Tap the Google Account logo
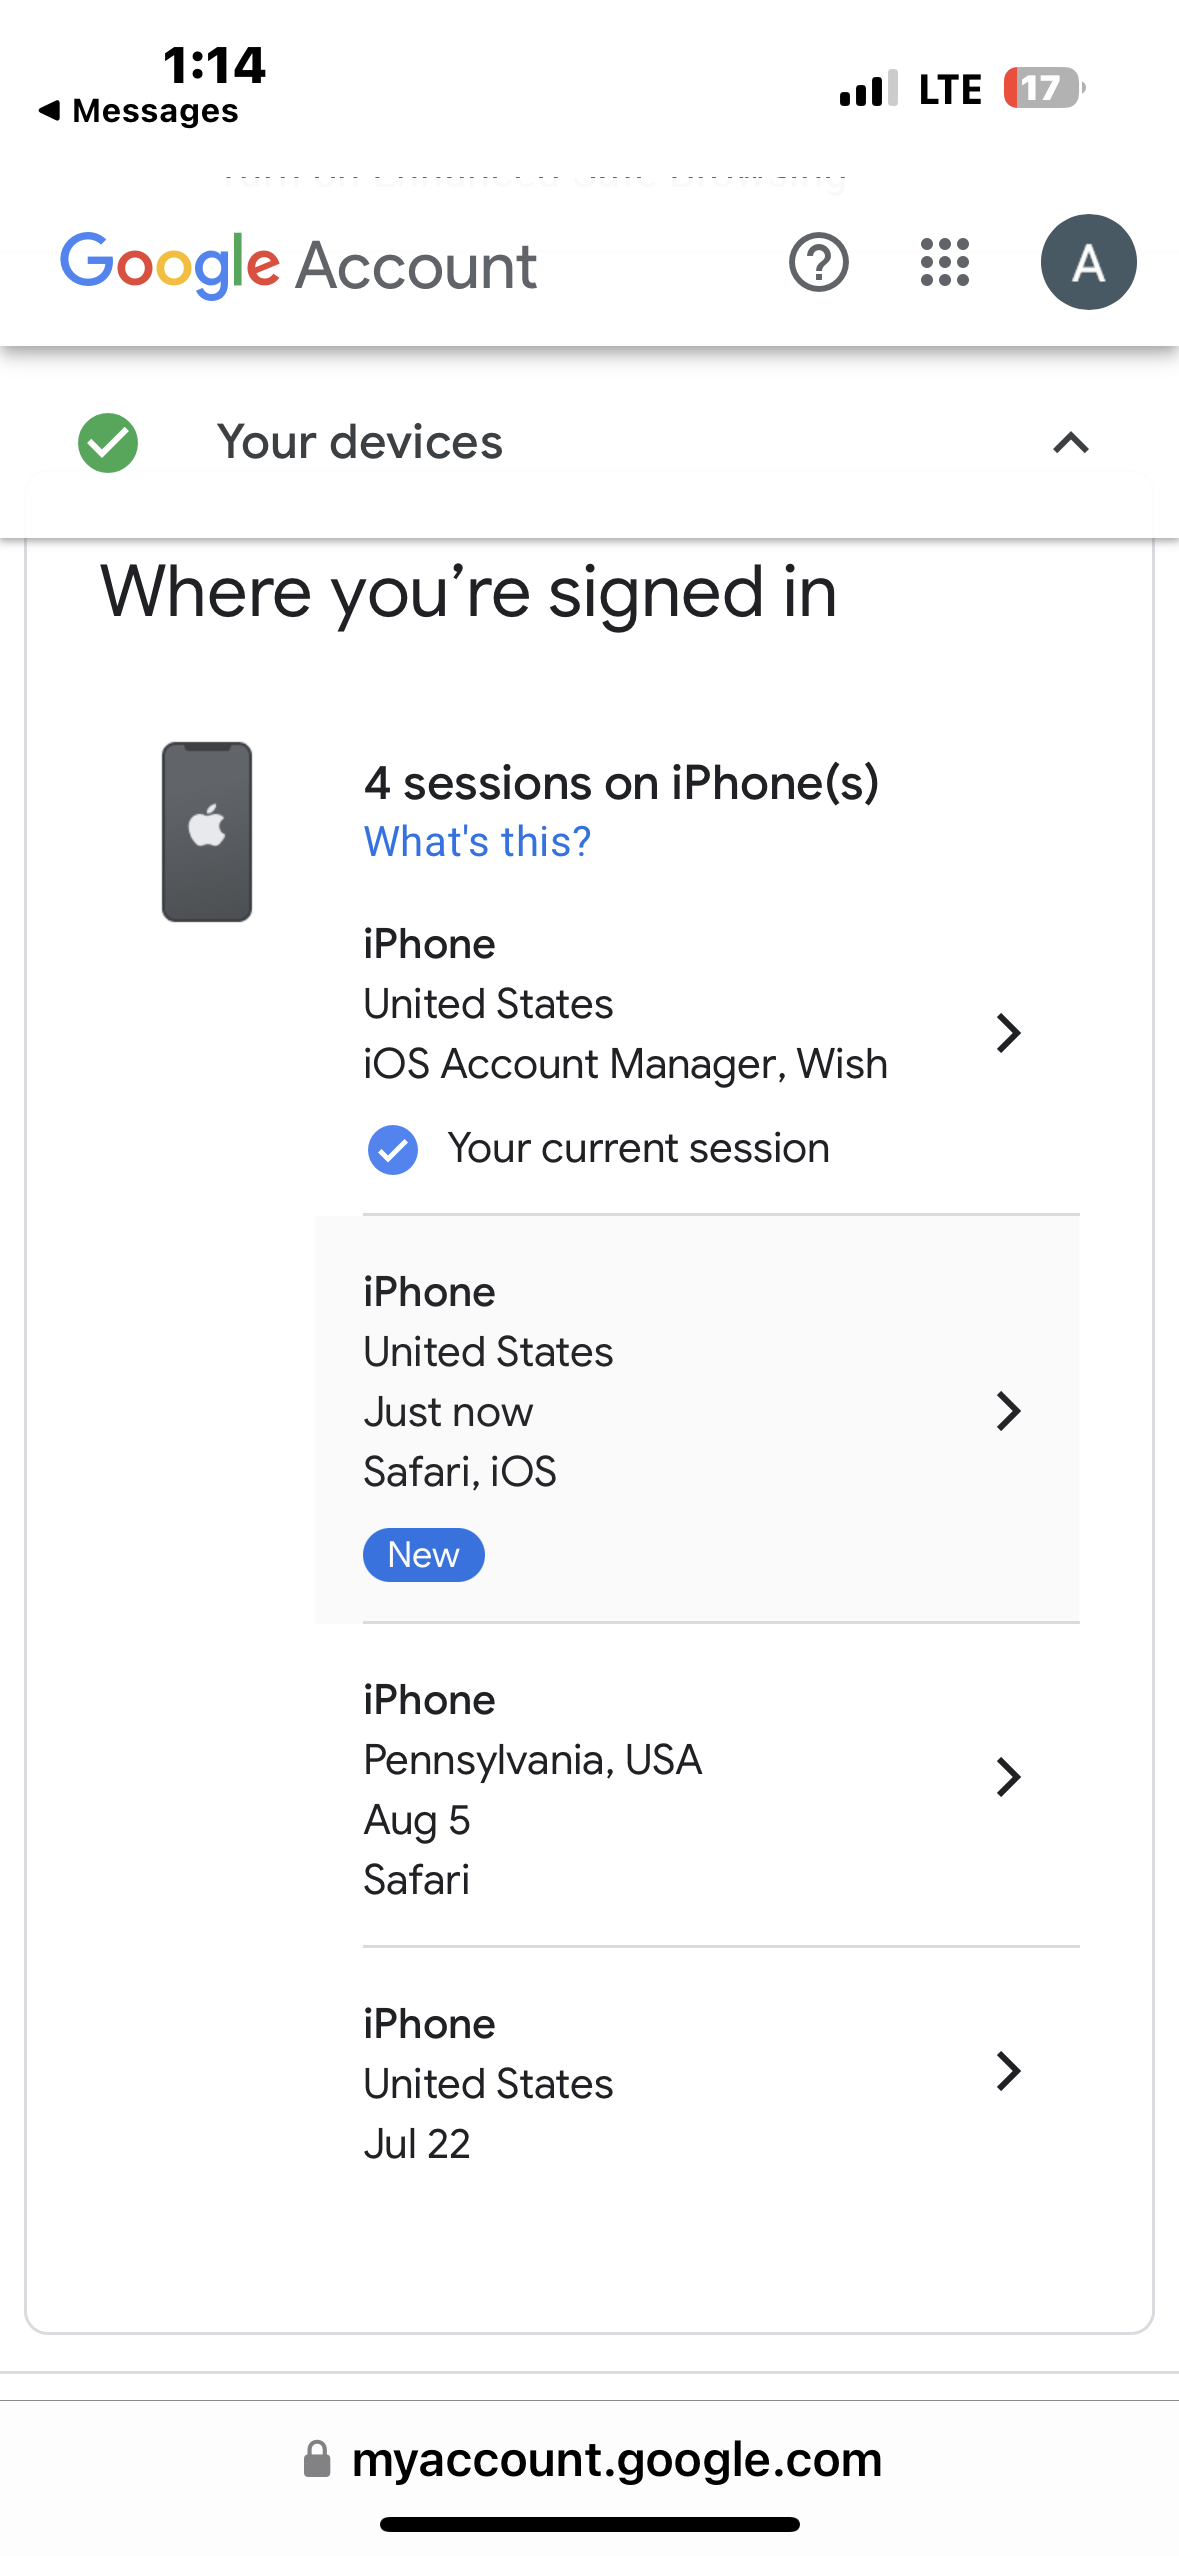1179x2556 pixels. click(298, 265)
